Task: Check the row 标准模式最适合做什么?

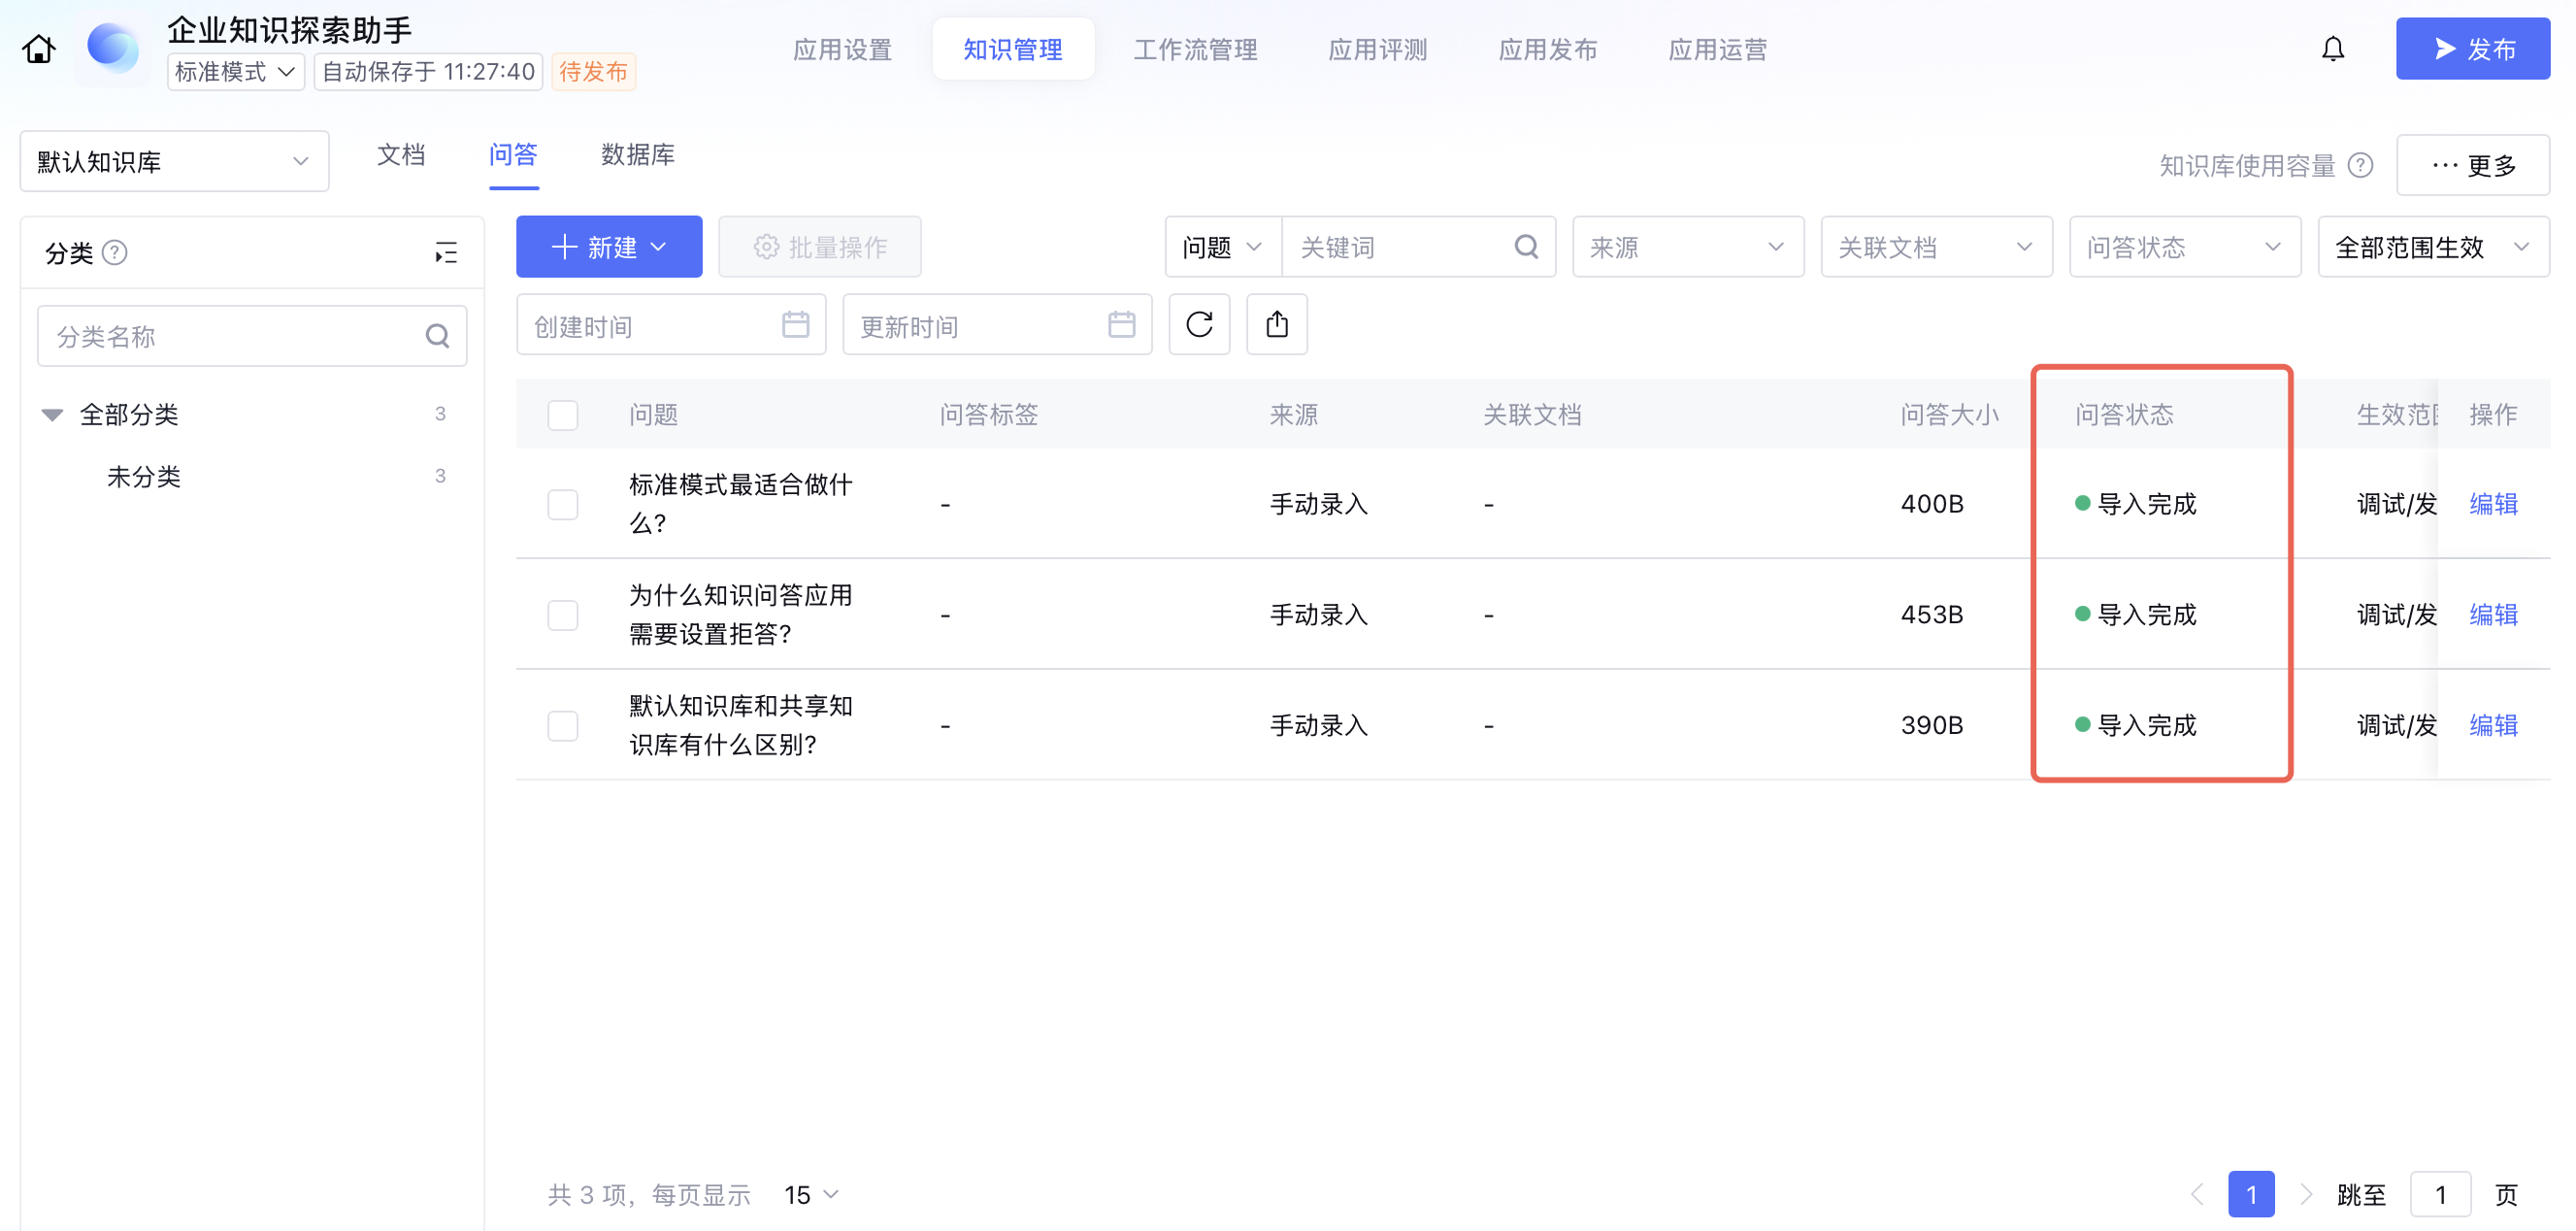Action: coord(563,504)
